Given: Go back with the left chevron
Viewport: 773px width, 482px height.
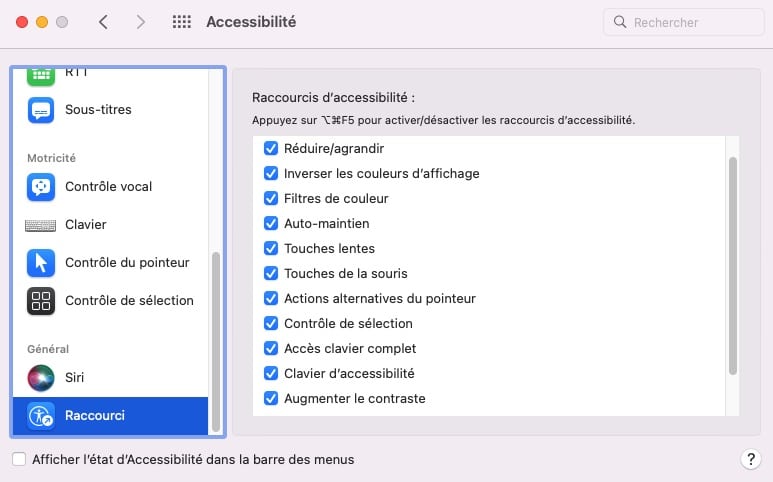Looking at the screenshot, I should [x=103, y=22].
